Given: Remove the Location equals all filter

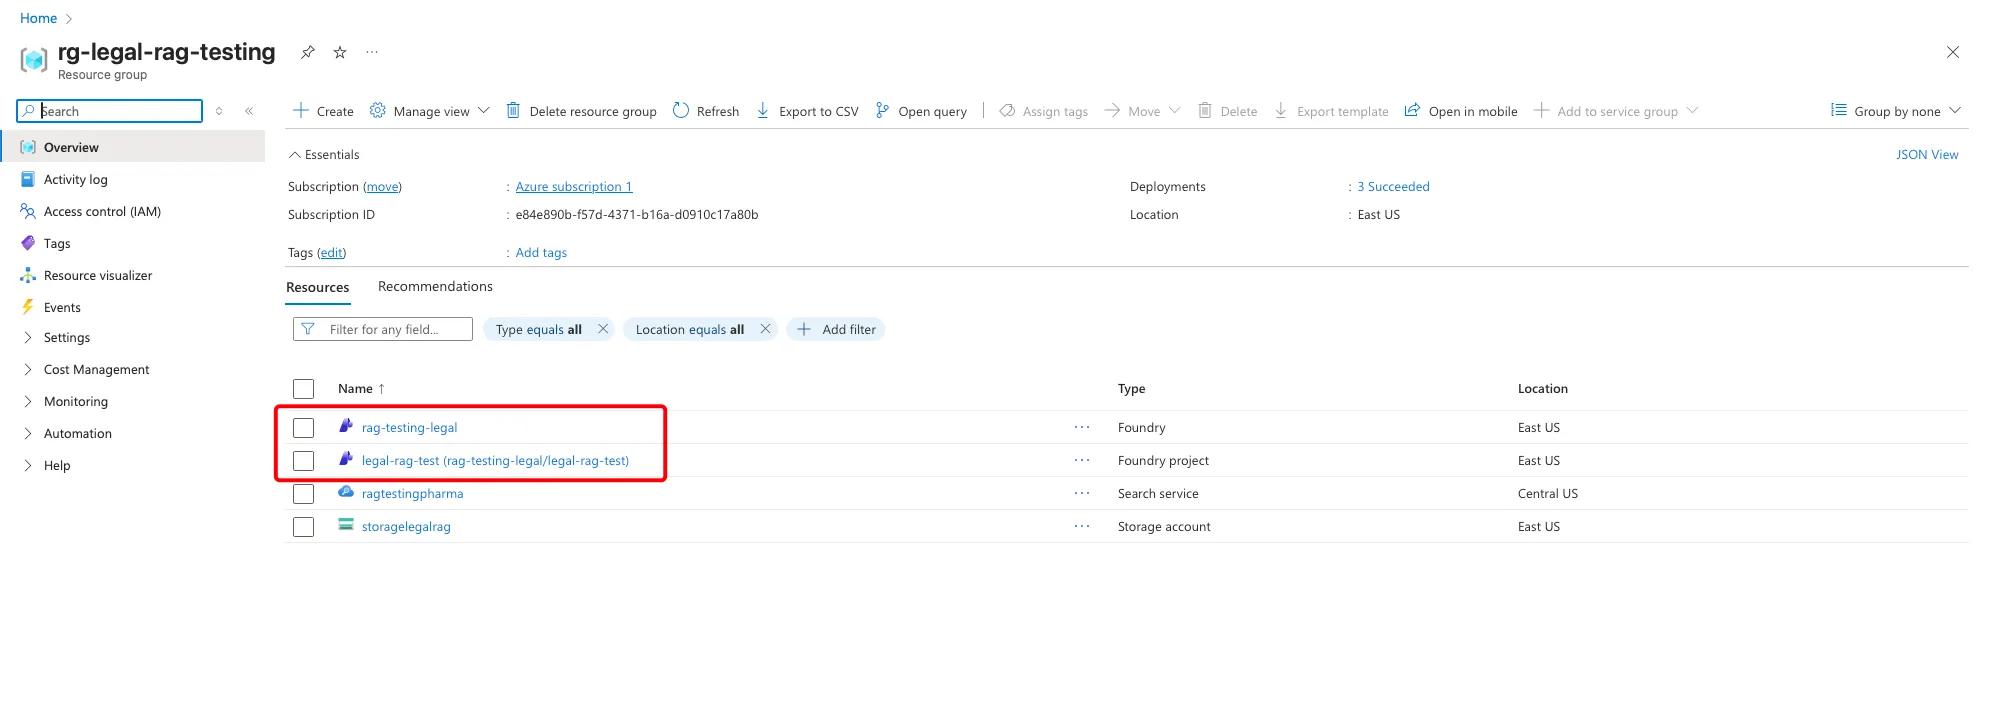Looking at the screenshot, I should [765, 328].
